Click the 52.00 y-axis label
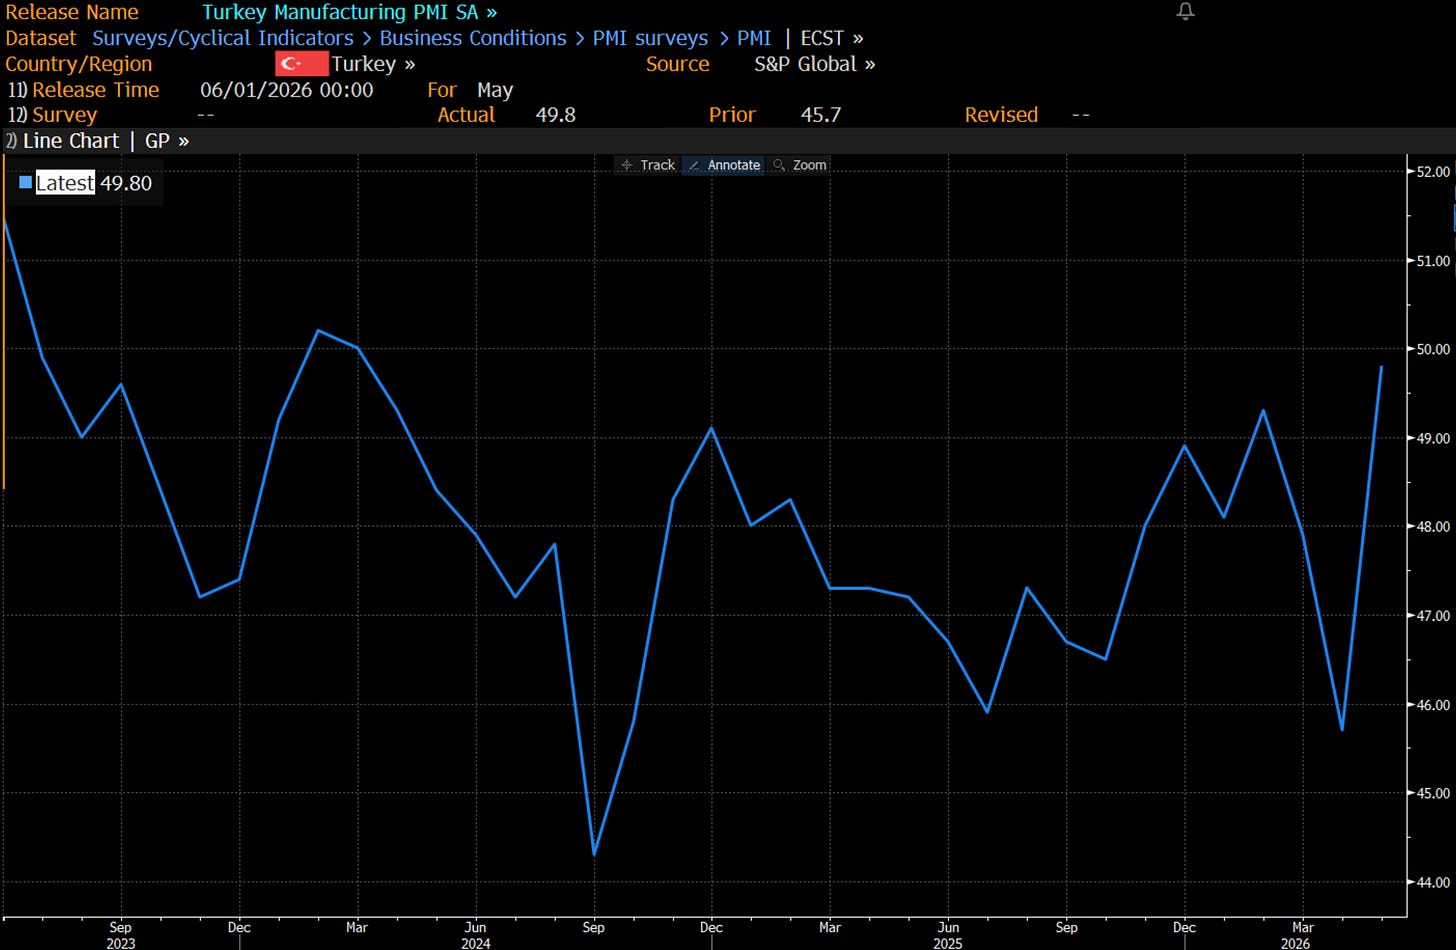Screen dimensions: 1456x950 1432,172
